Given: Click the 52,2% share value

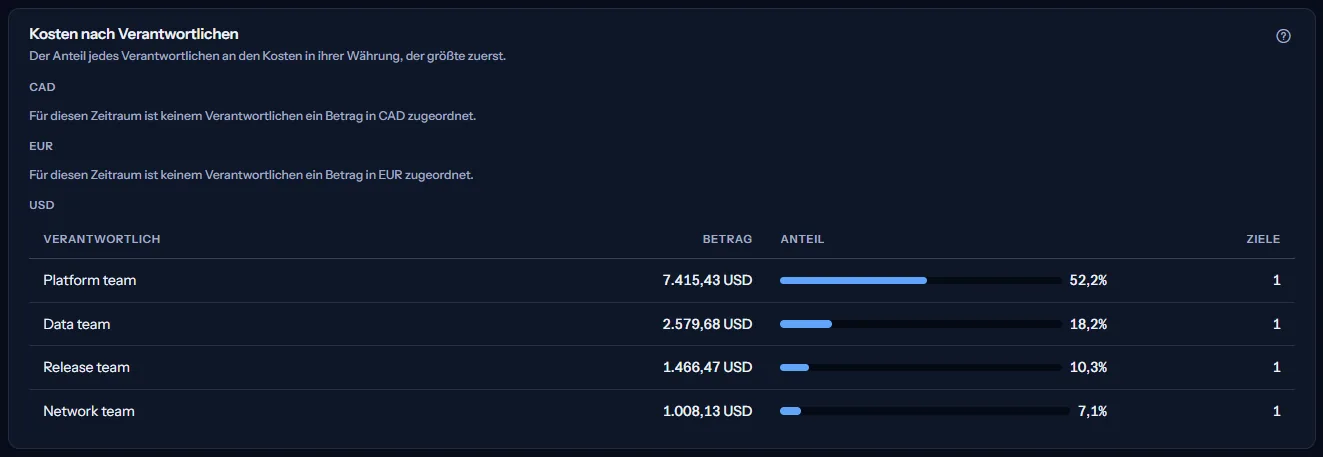Looking at the screenshot, I should click(x=1088, y=281).
